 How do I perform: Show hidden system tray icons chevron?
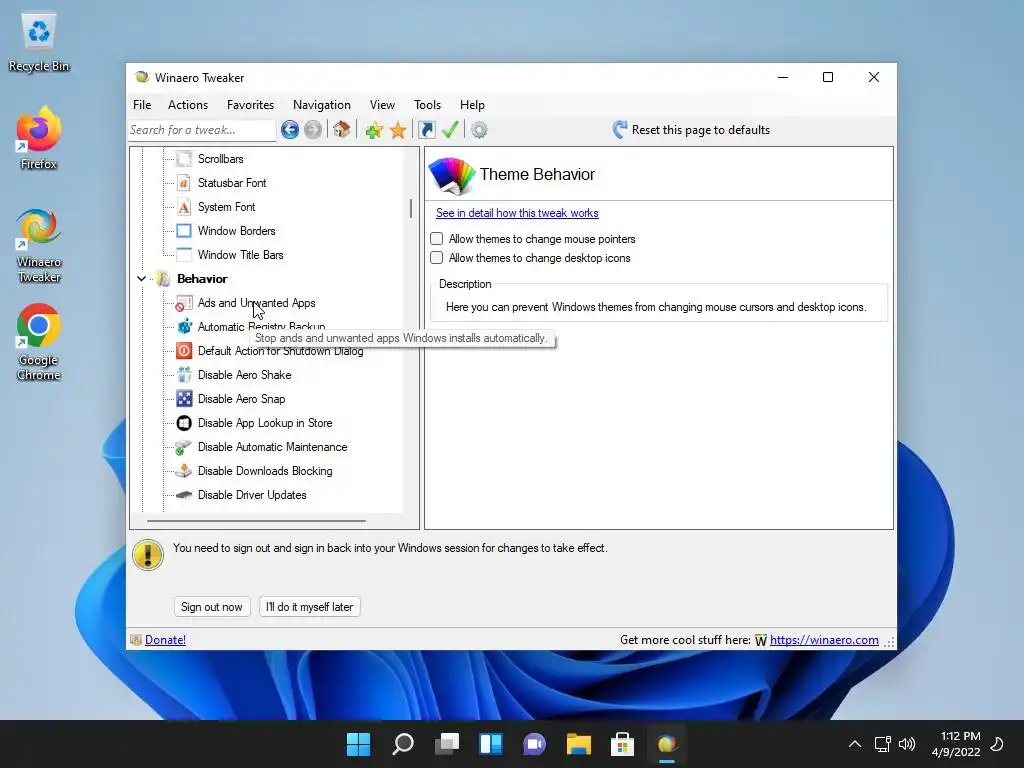tap(854, 744)
